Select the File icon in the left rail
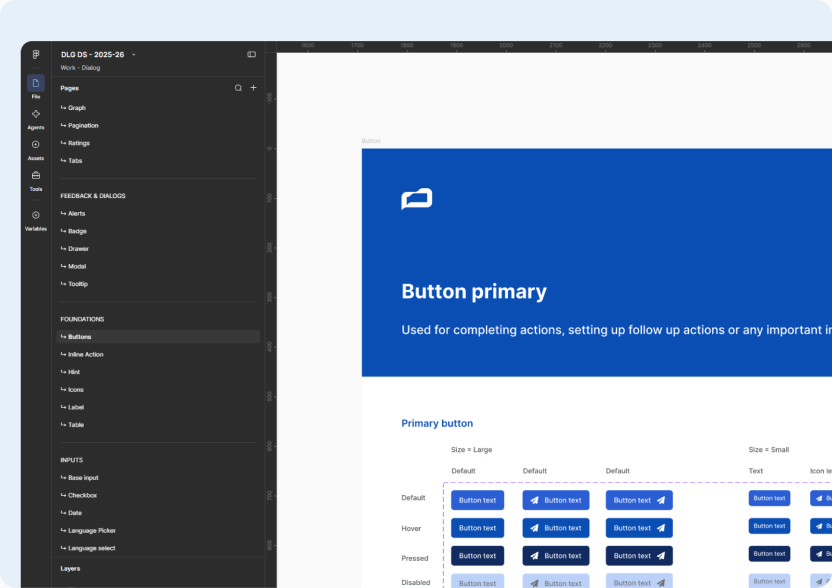The image size is (832, 588). [x=36, y=83]
